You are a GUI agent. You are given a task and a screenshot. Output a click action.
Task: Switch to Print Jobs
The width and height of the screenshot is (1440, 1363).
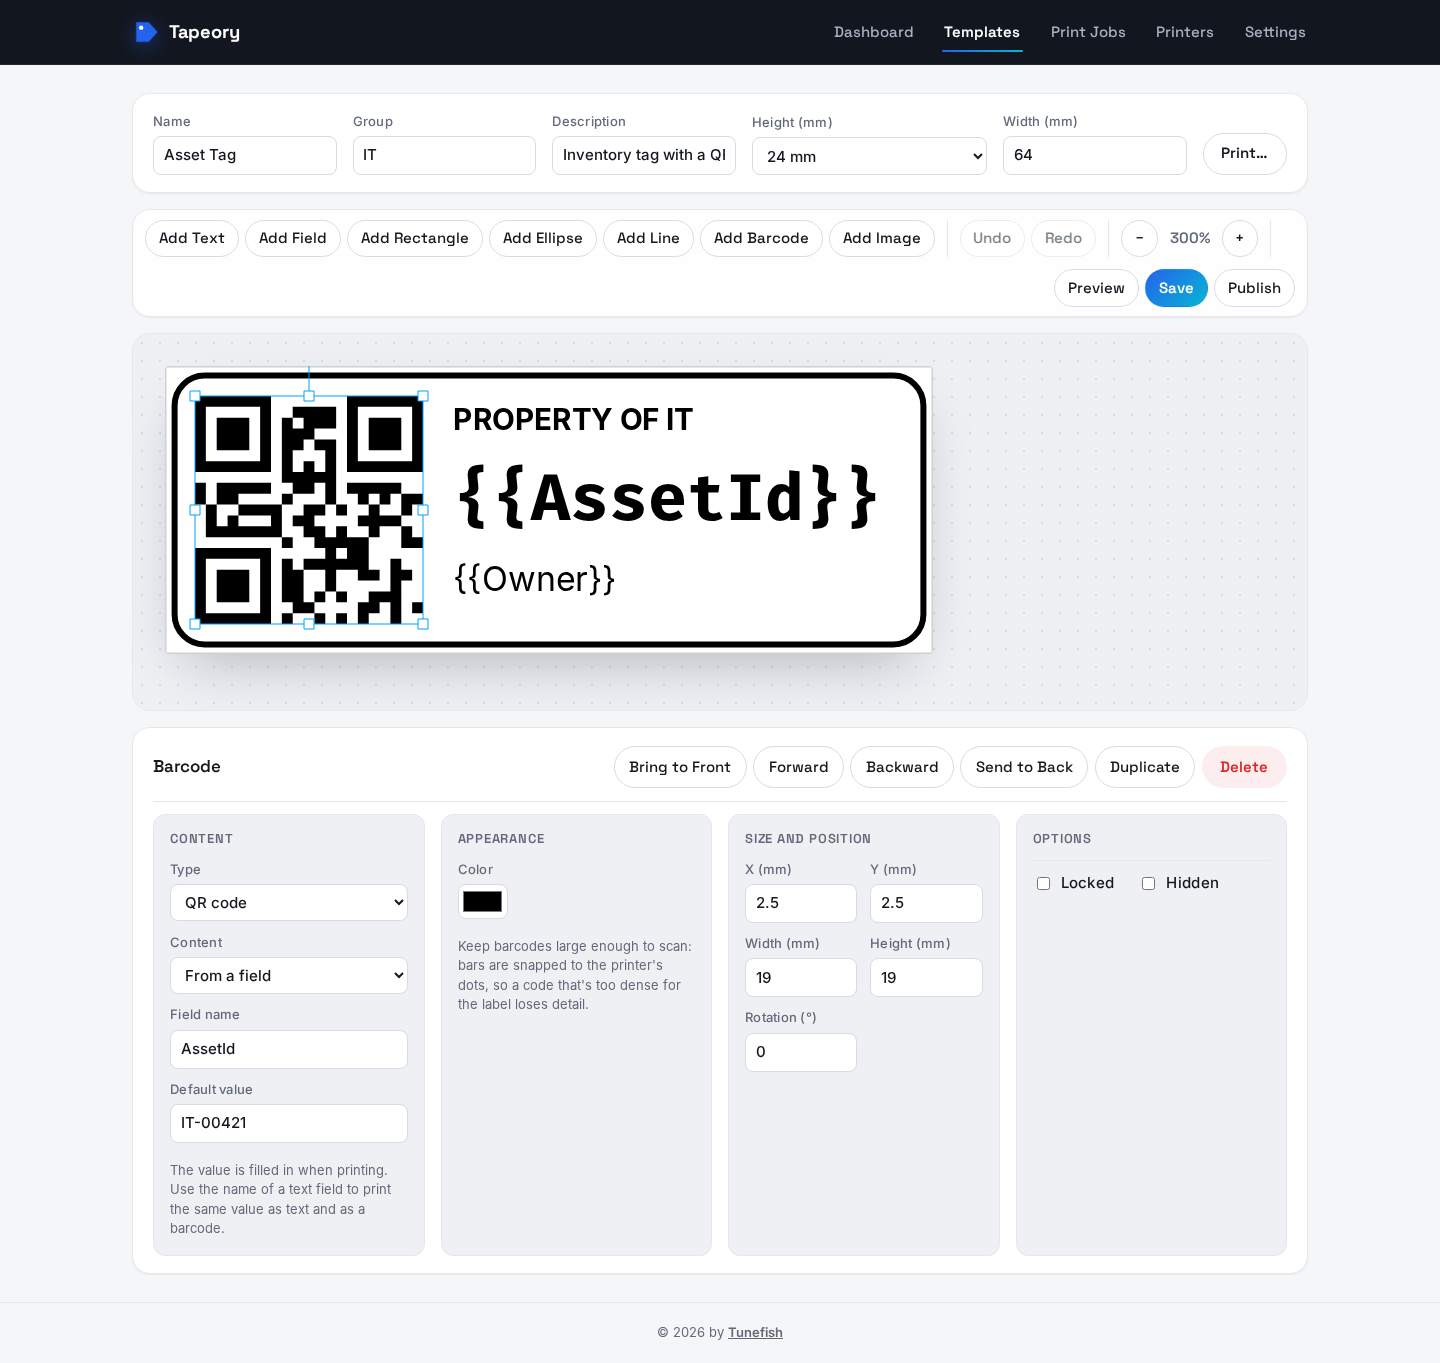(1088, 32)
